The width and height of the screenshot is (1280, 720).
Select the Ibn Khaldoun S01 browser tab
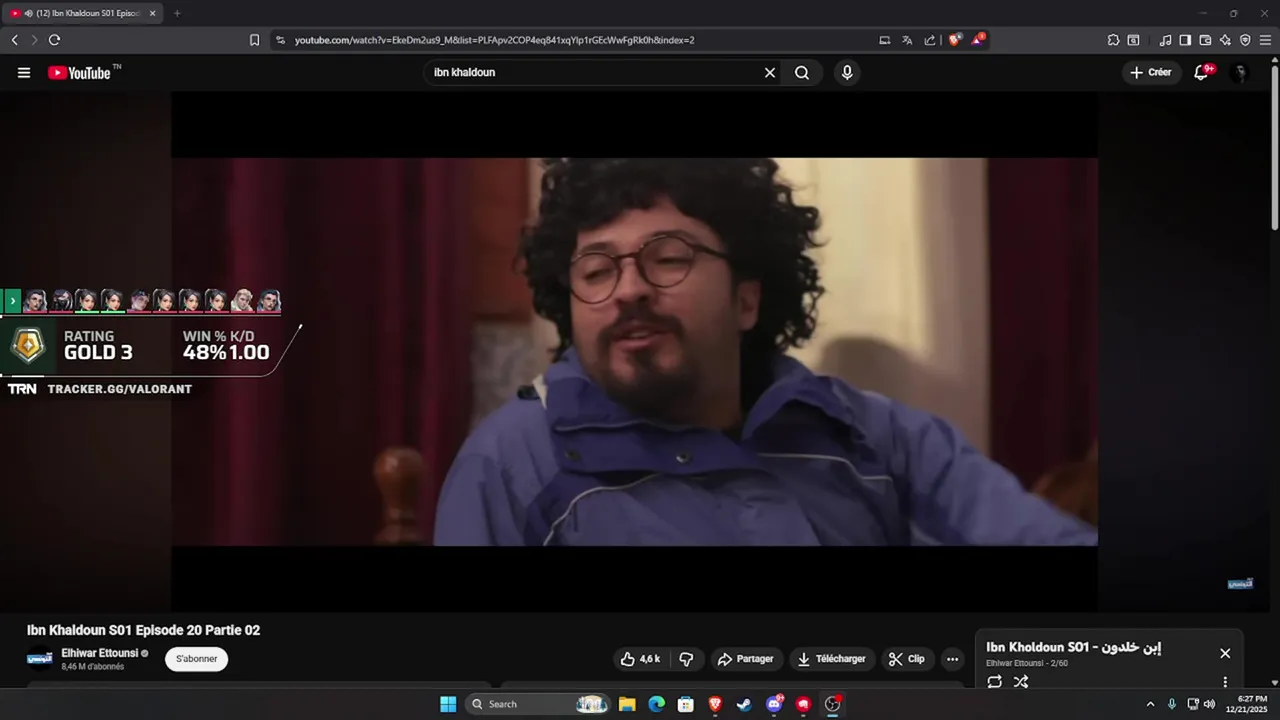tap(84, 13)
